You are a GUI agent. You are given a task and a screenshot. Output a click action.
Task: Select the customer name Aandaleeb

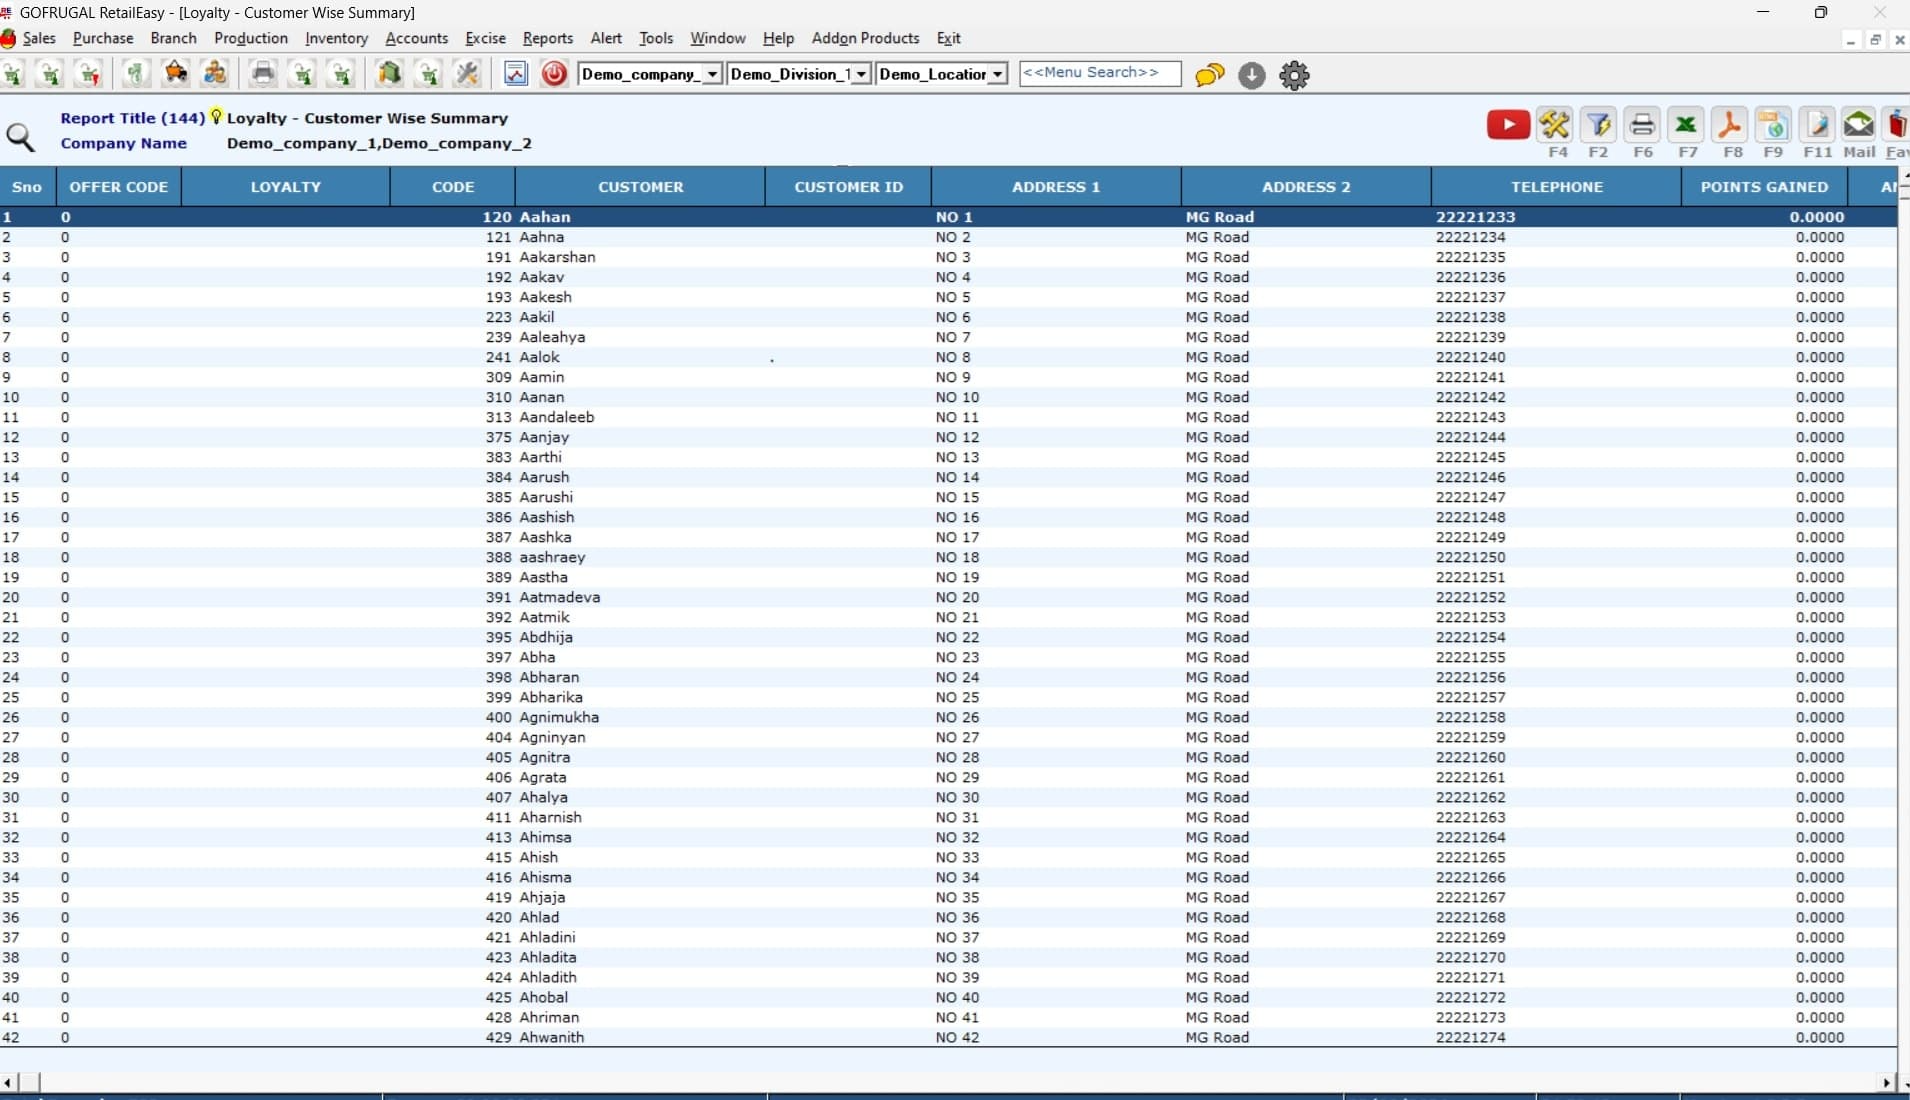click(x=557, y=417)
